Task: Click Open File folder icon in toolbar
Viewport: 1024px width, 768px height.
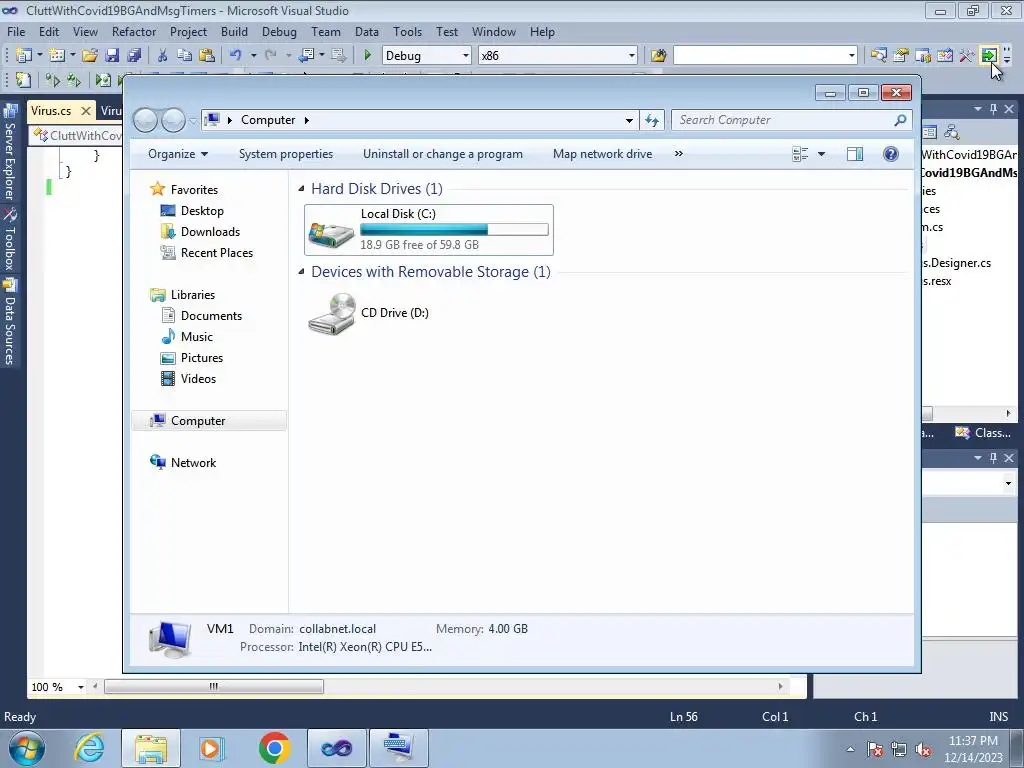Action: tap(90, 56)
